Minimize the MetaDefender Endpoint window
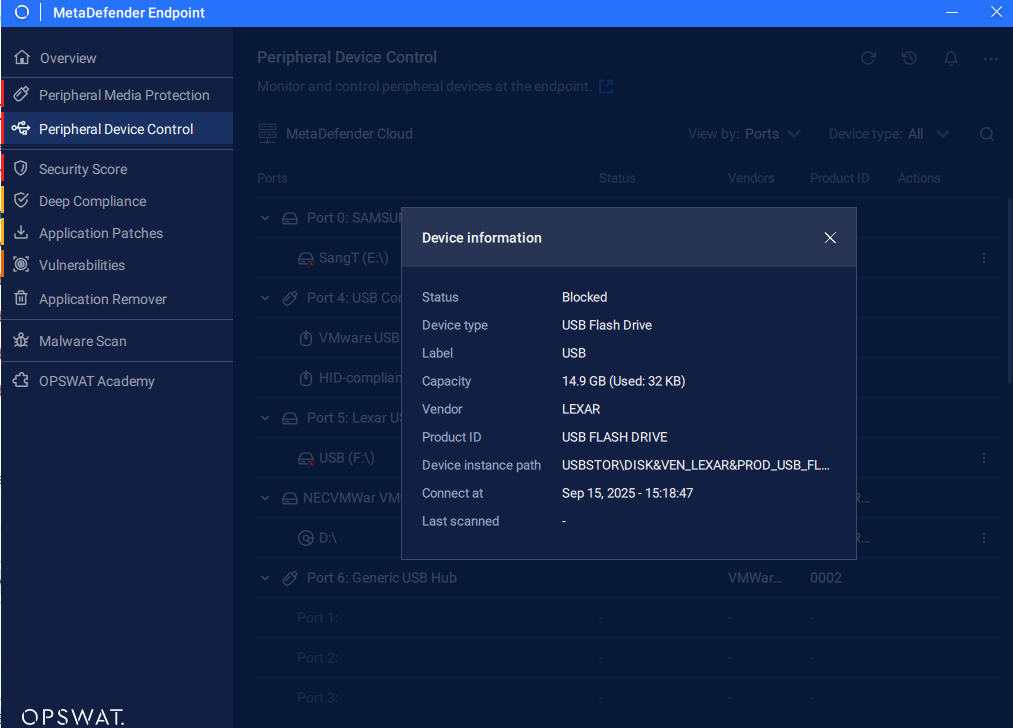Image resolution: width=1013 pixels, height=728 pixels. point(952,12)
